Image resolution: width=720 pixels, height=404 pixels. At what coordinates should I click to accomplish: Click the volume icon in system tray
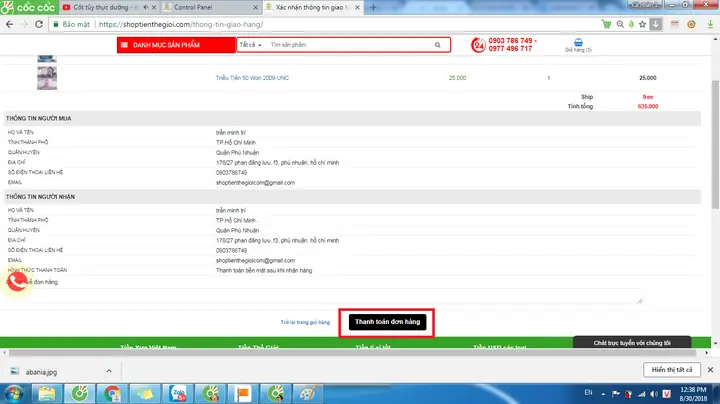654,394
